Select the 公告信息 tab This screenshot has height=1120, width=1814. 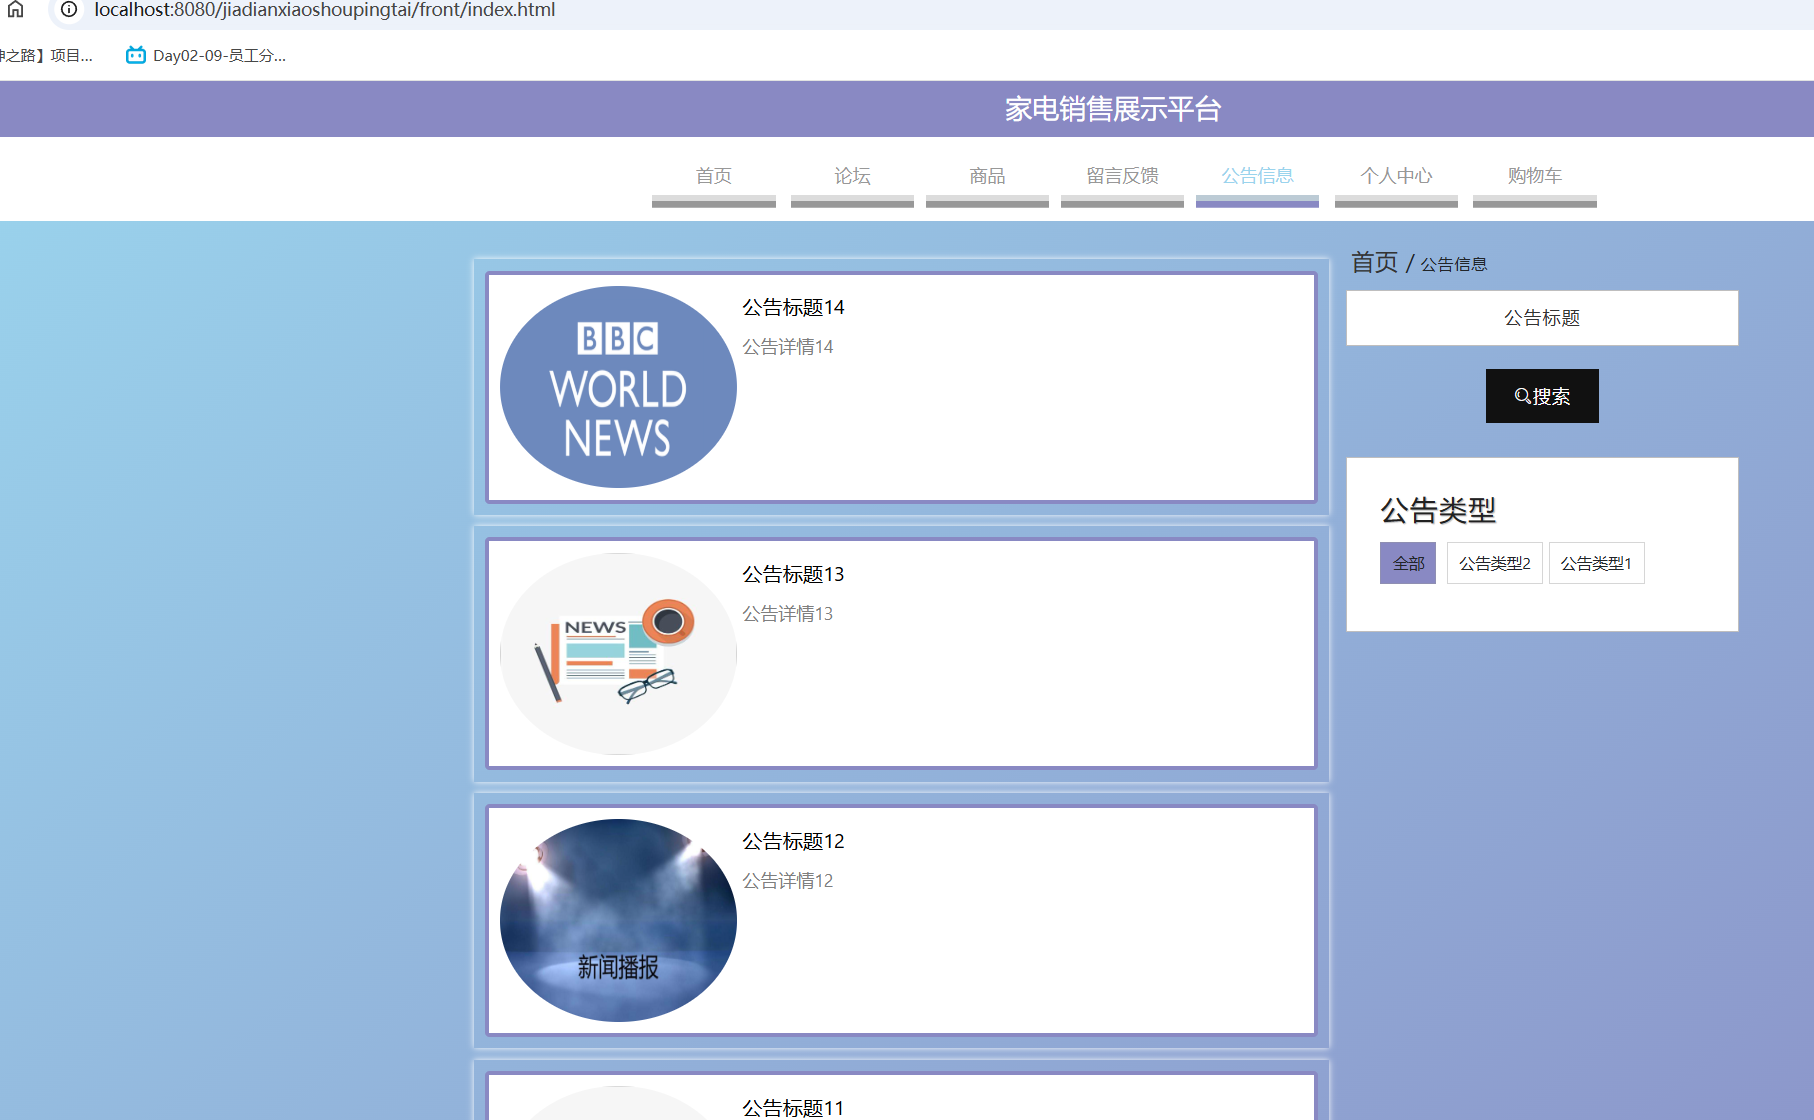coord(1257,176)
